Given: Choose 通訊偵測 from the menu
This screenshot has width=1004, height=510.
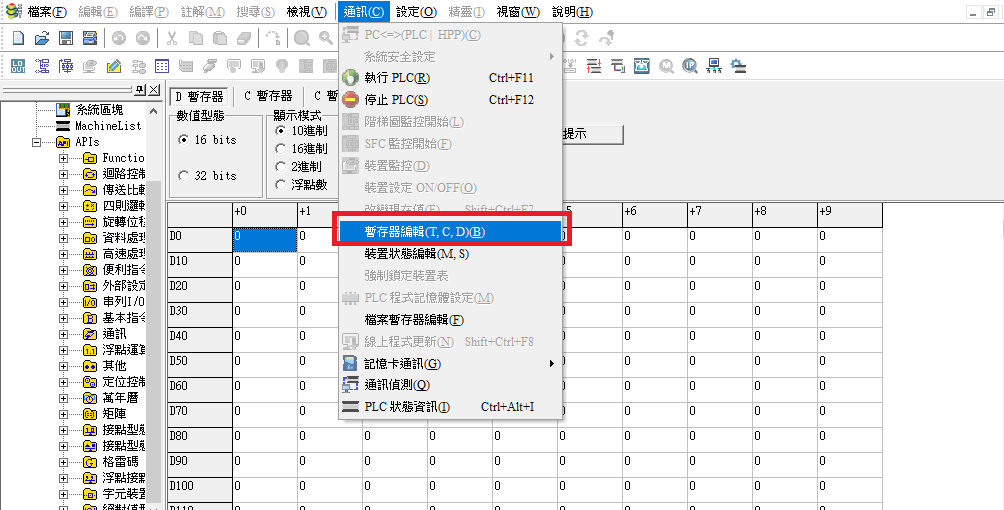Looking at the screenshot, I should coord(397,385).
